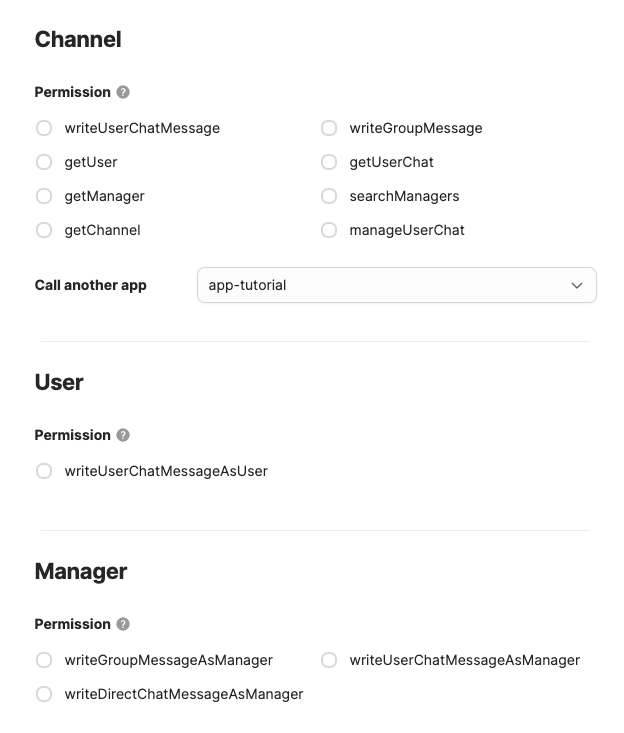The width and height of the screenshot is (624, 733).
Task: Toggle the getUser permission
Action: [44, 162]
